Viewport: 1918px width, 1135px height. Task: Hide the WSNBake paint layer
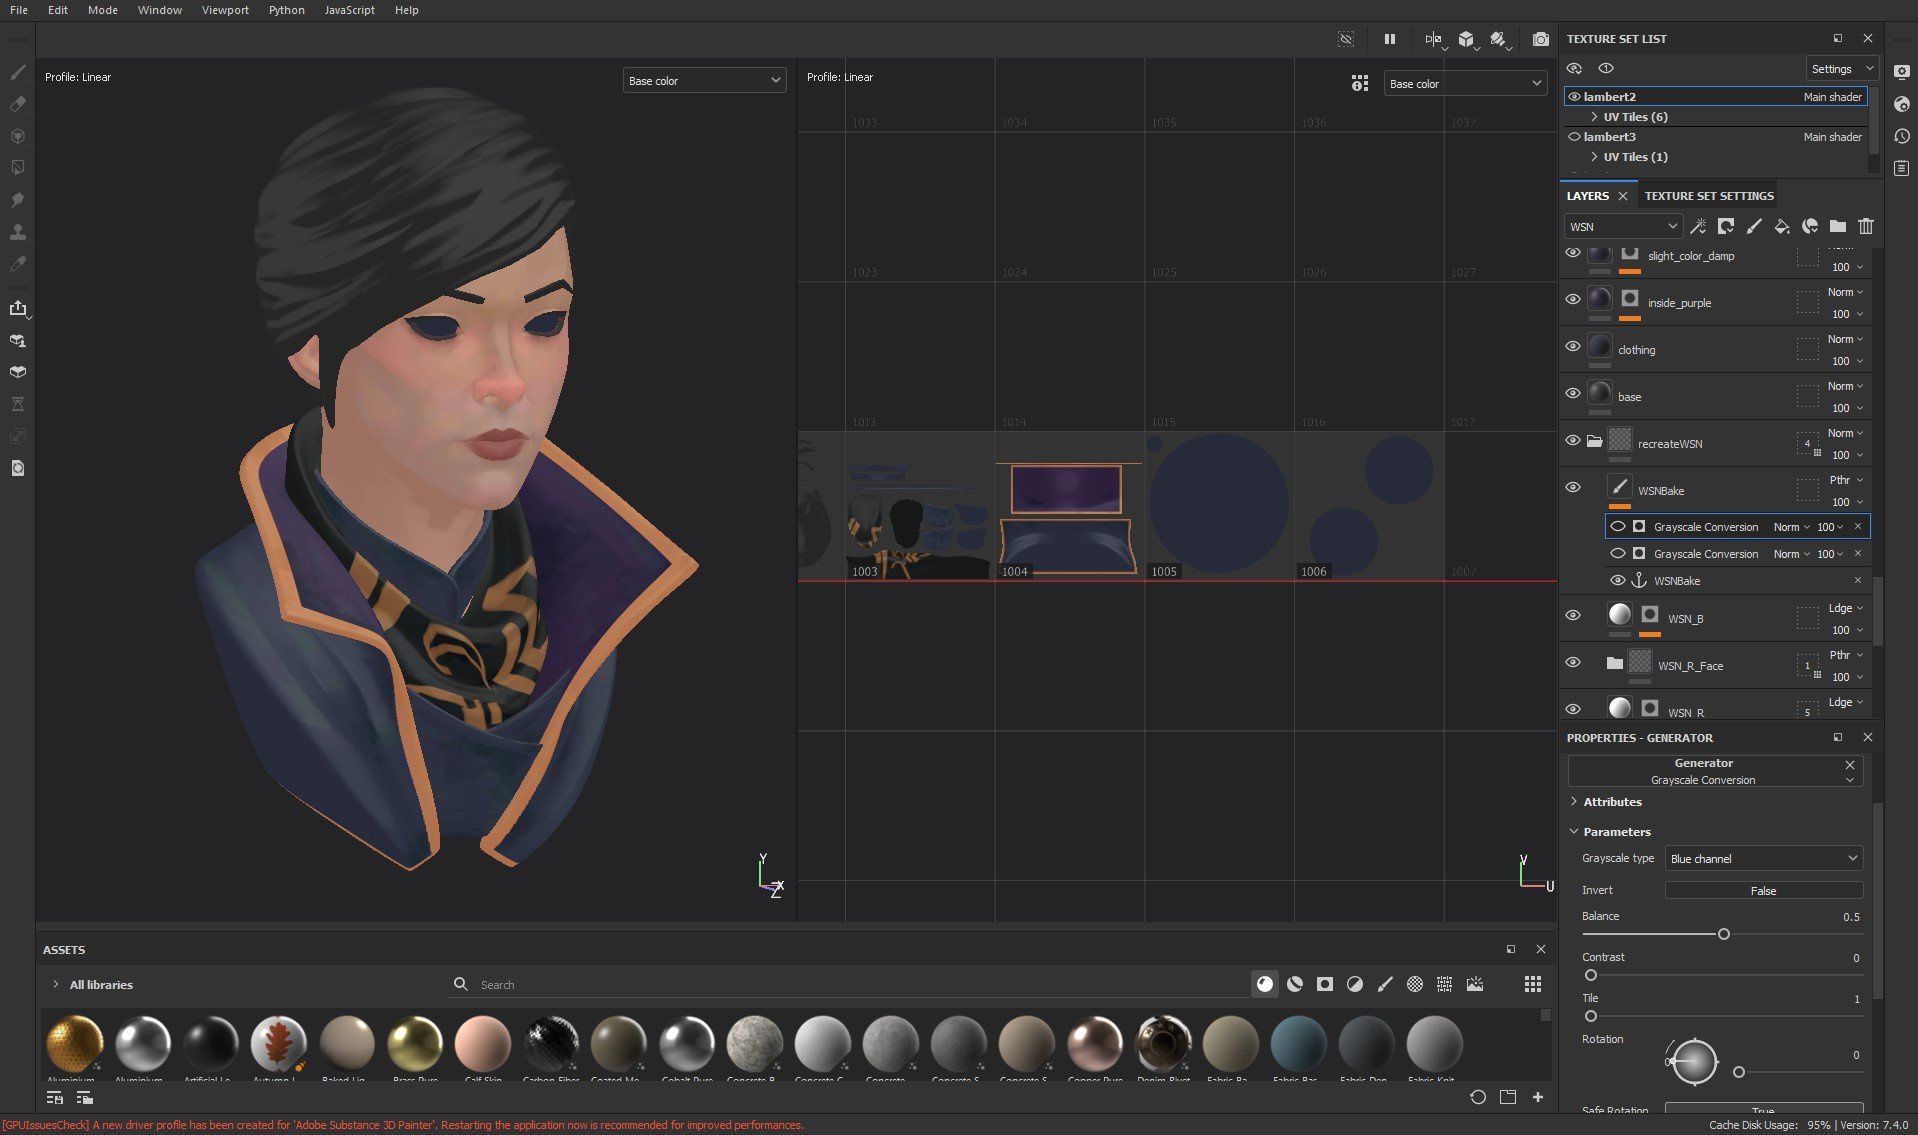tap(1573, 488)
